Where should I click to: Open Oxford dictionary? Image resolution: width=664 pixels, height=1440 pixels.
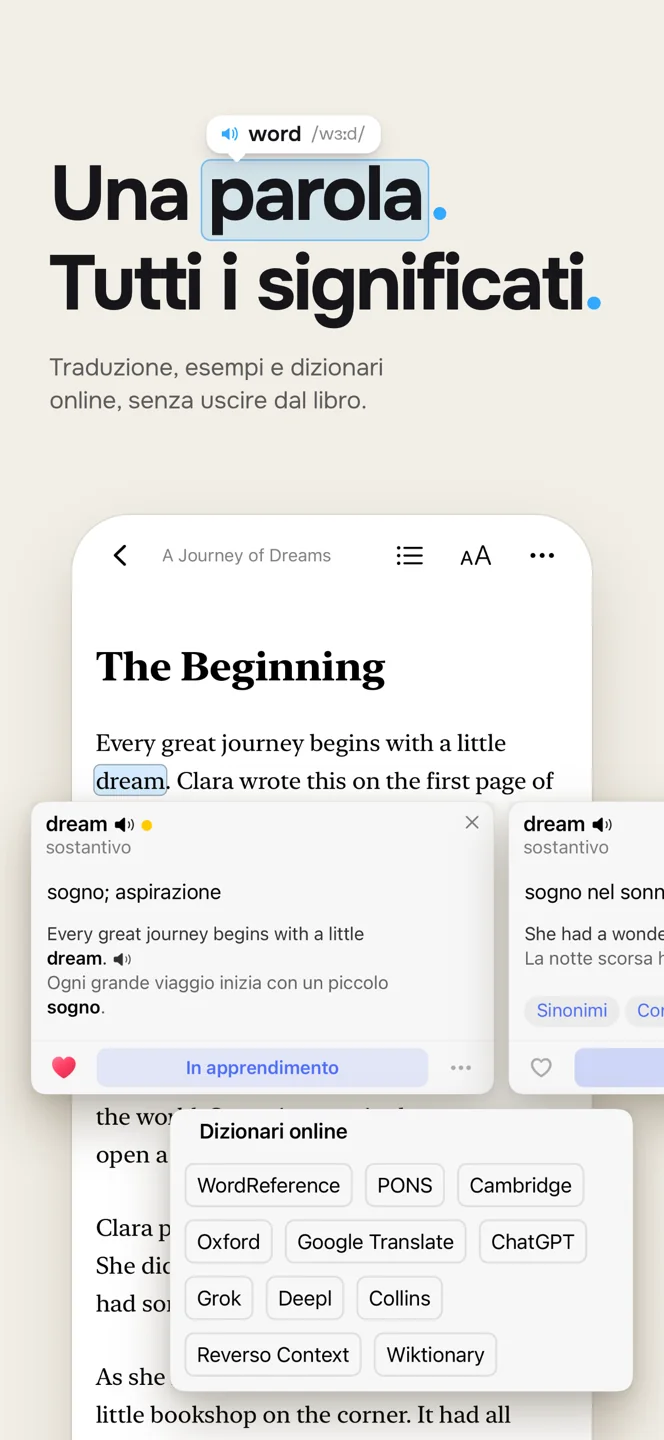pos(228,1242)
